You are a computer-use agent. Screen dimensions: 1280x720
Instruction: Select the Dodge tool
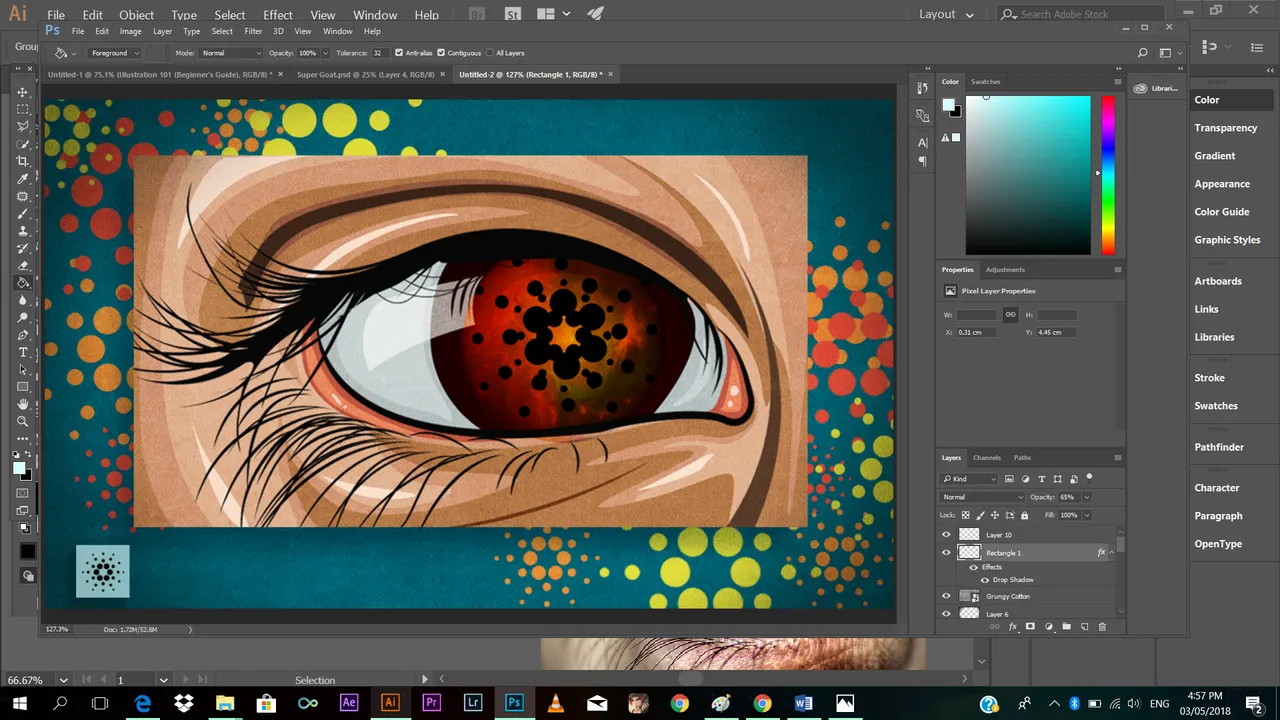point(22,317)
